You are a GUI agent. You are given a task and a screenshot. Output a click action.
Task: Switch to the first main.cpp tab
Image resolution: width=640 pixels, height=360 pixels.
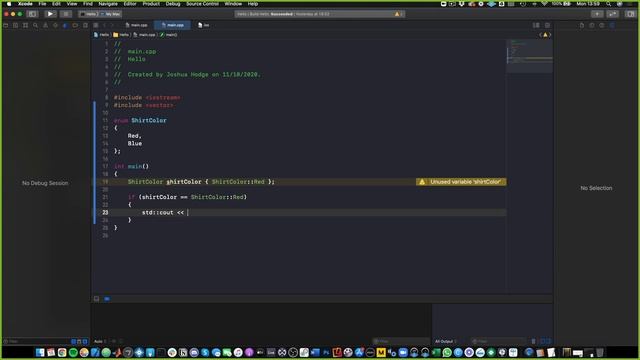[137, 25]
